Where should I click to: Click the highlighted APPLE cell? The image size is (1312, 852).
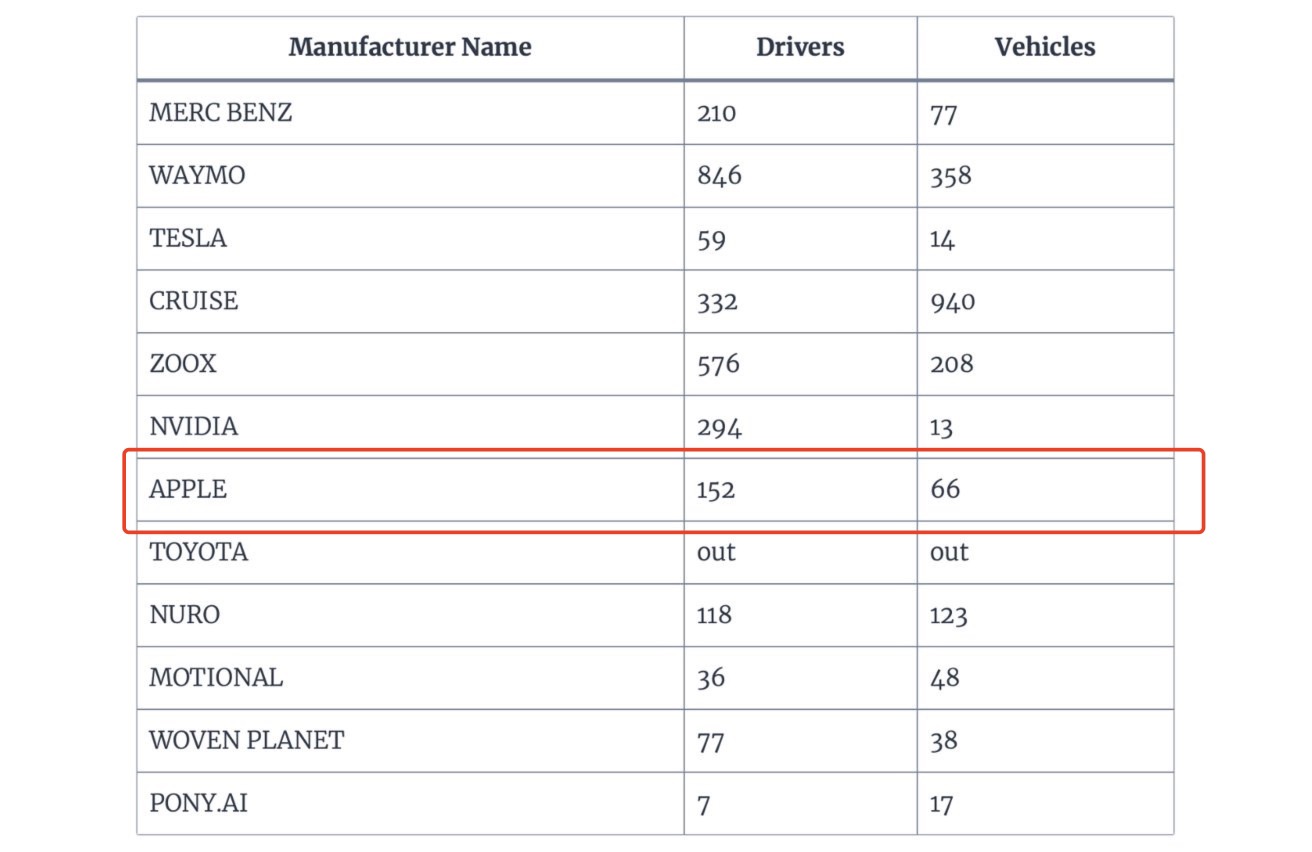point(188,490)
